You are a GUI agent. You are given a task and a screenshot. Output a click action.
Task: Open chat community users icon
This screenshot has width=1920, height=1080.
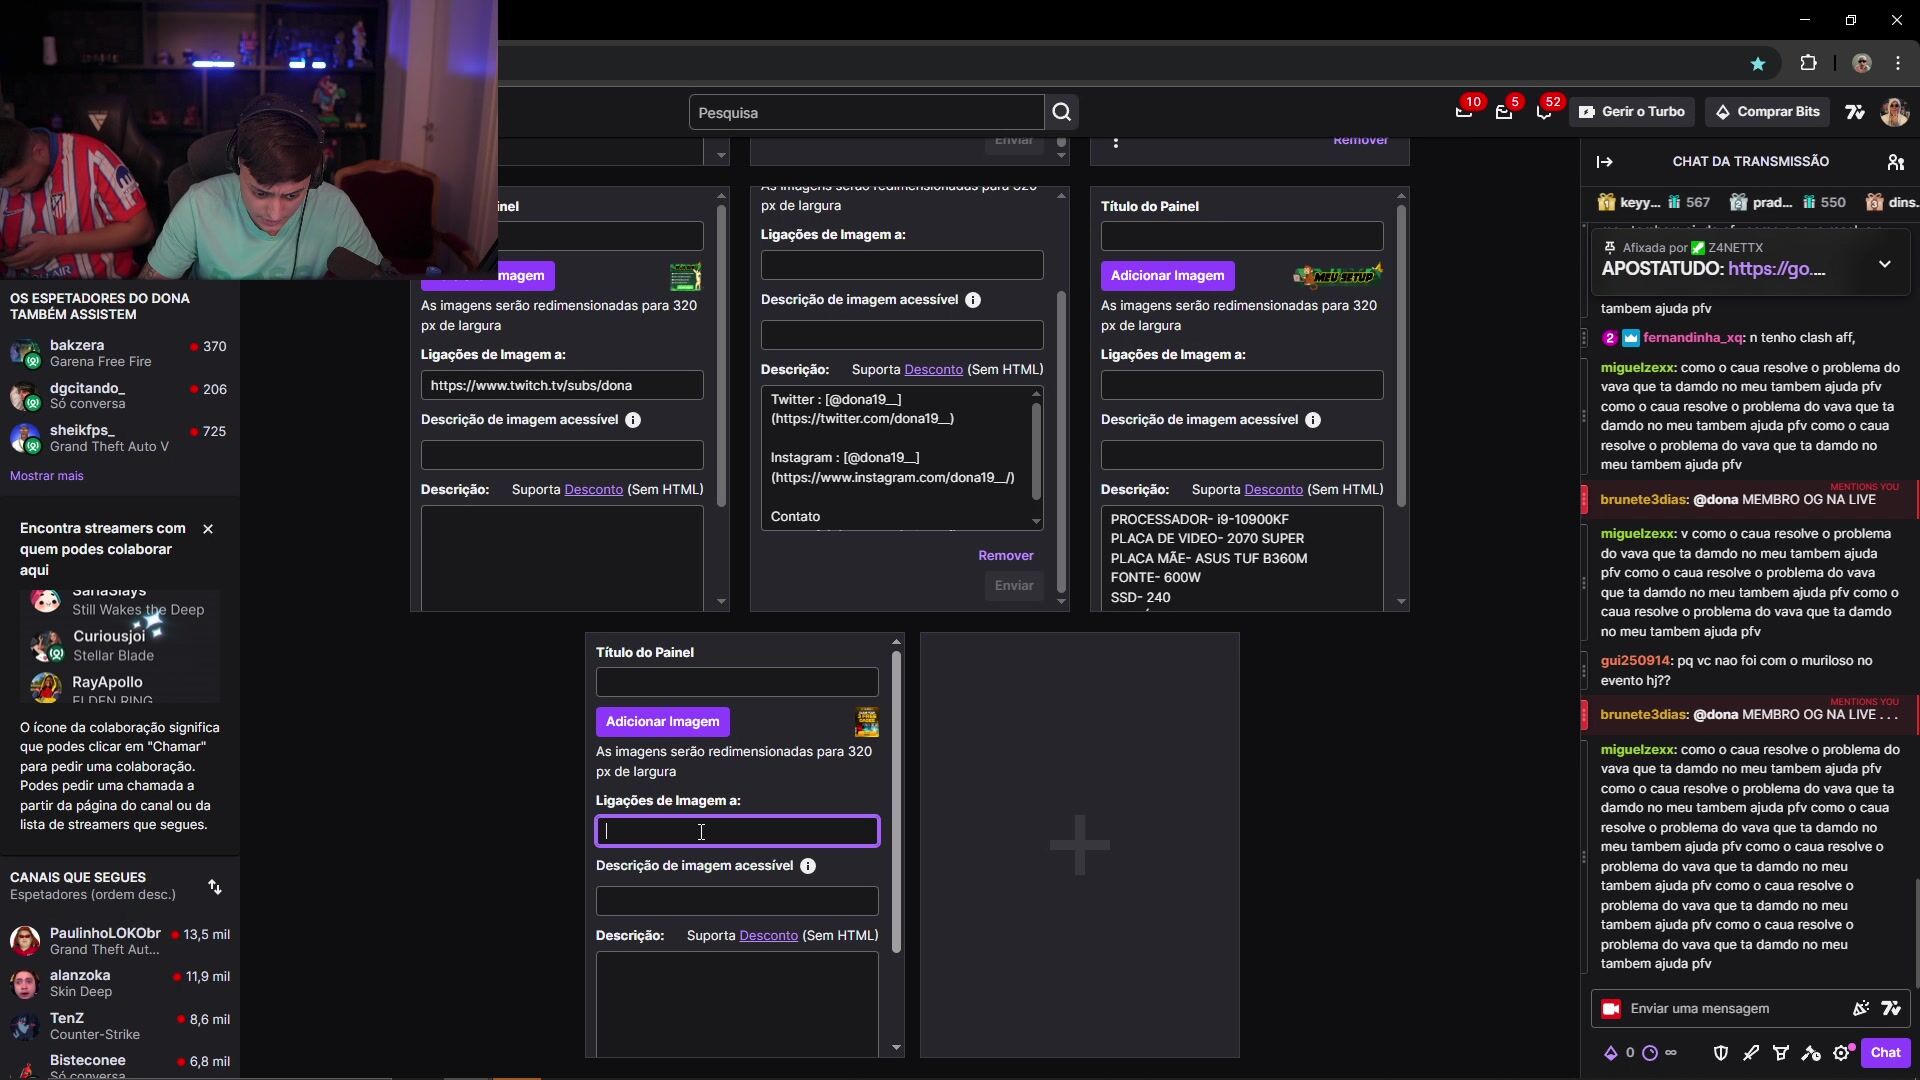click(1895, 162)
